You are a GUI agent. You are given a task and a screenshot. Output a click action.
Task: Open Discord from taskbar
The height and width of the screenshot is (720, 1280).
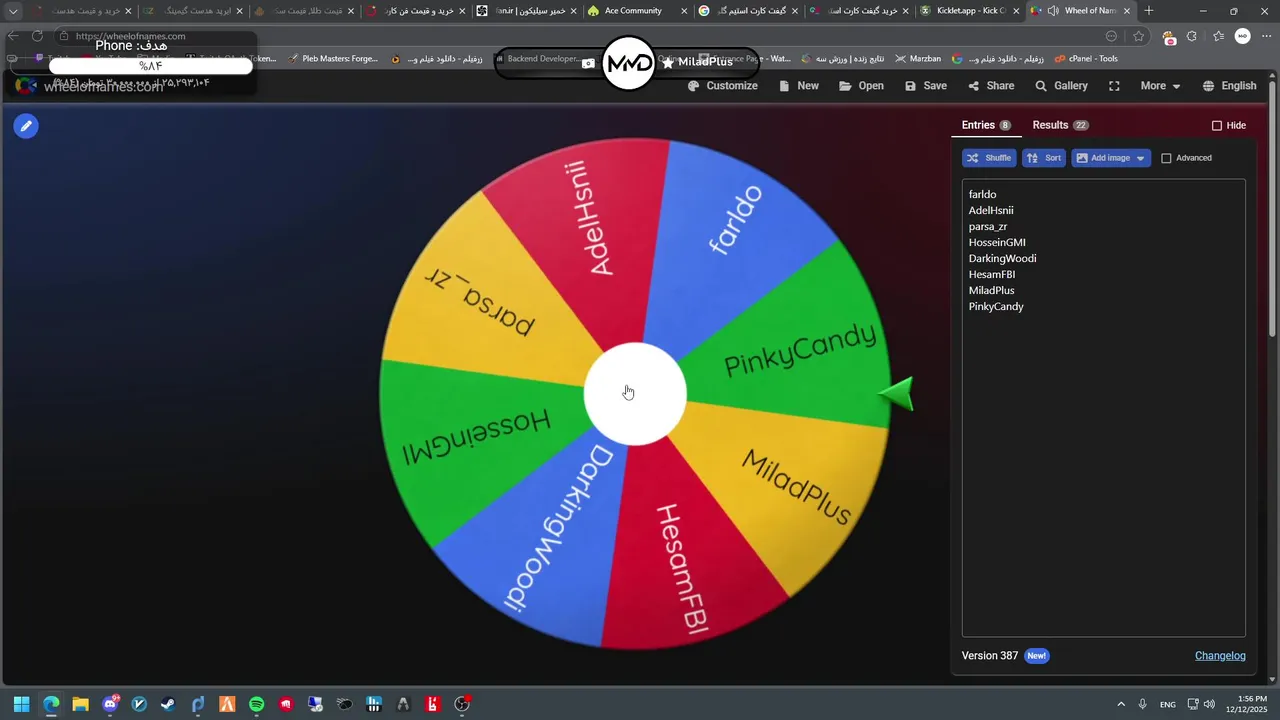pos(110,704)
